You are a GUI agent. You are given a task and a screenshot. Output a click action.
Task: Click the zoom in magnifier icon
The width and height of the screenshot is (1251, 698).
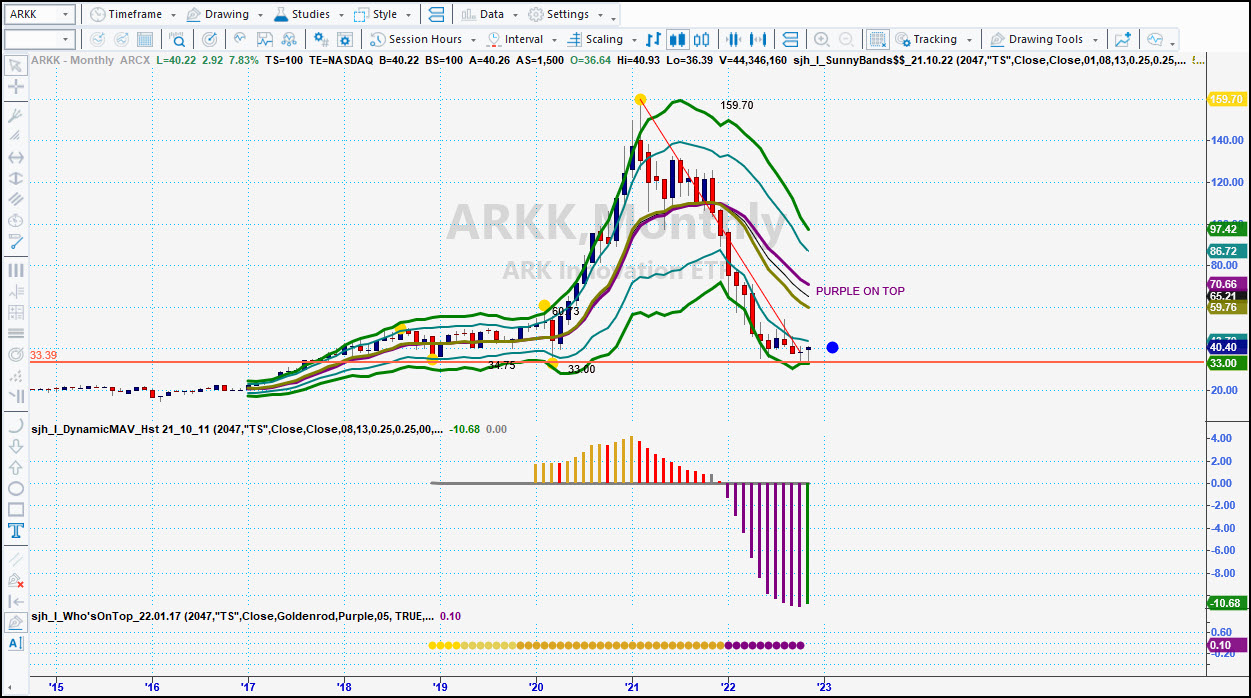pos(822,40)
